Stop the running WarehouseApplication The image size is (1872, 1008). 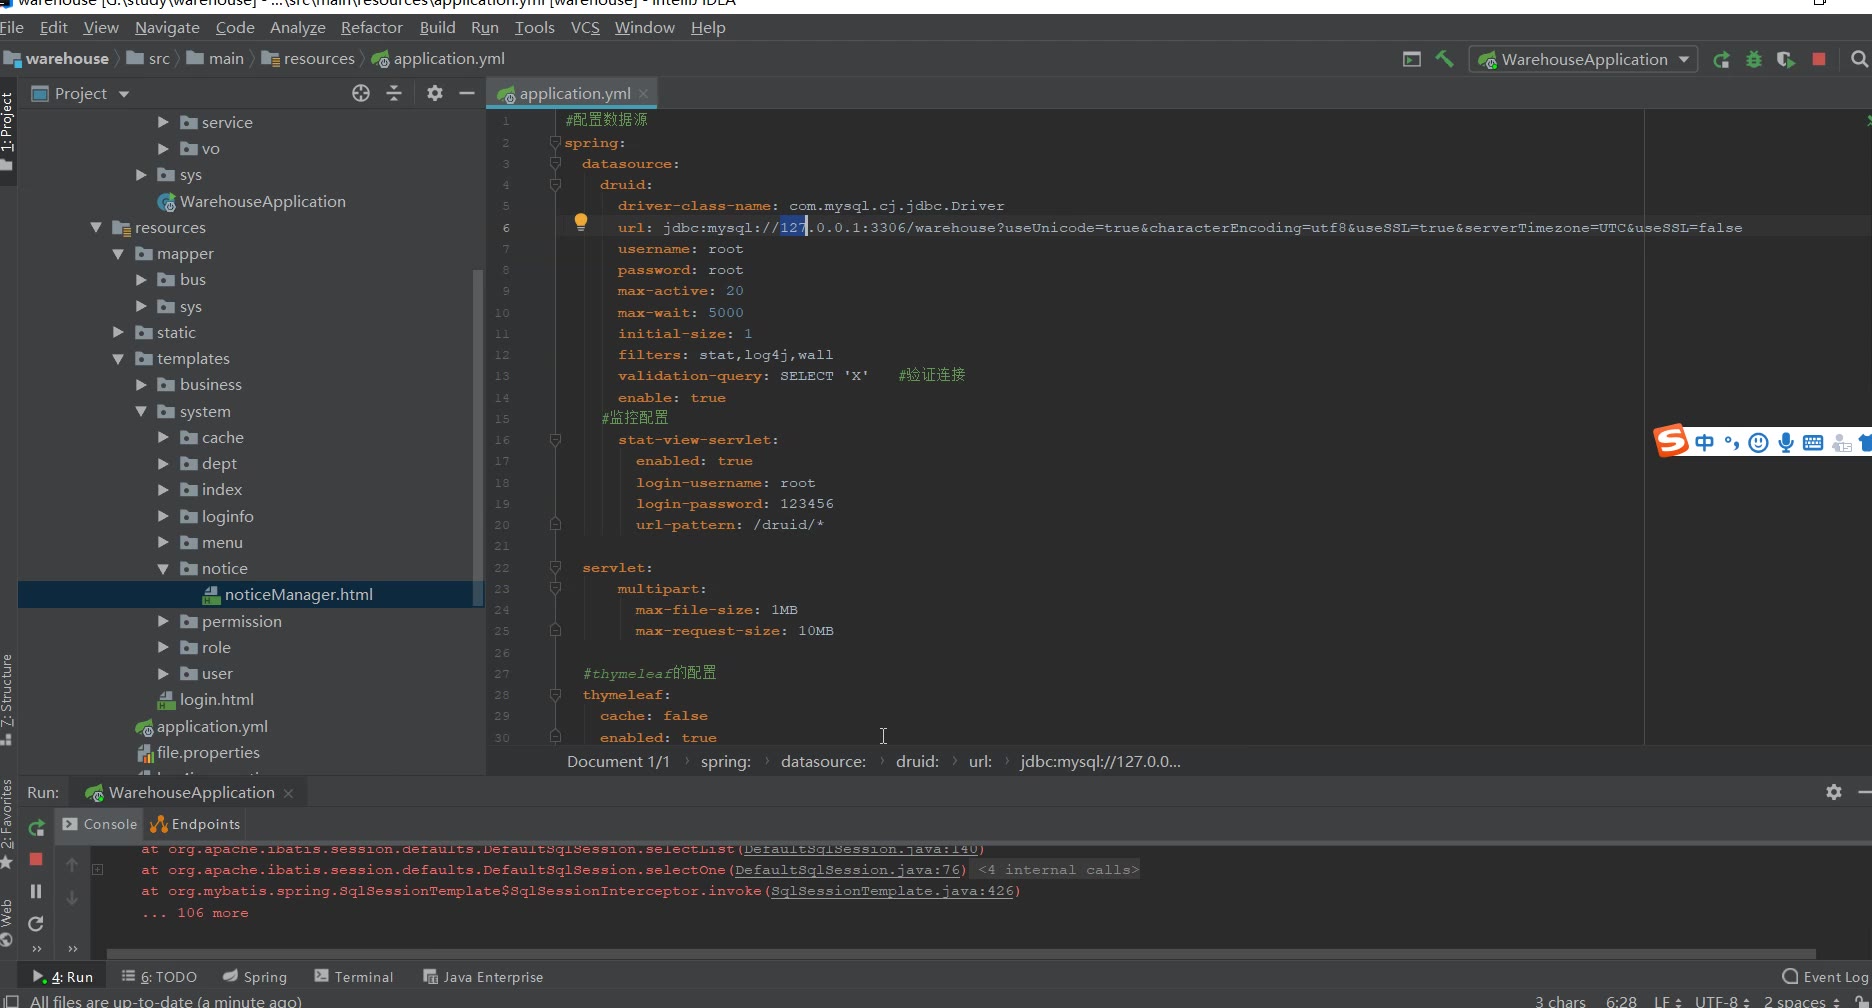1819,60
